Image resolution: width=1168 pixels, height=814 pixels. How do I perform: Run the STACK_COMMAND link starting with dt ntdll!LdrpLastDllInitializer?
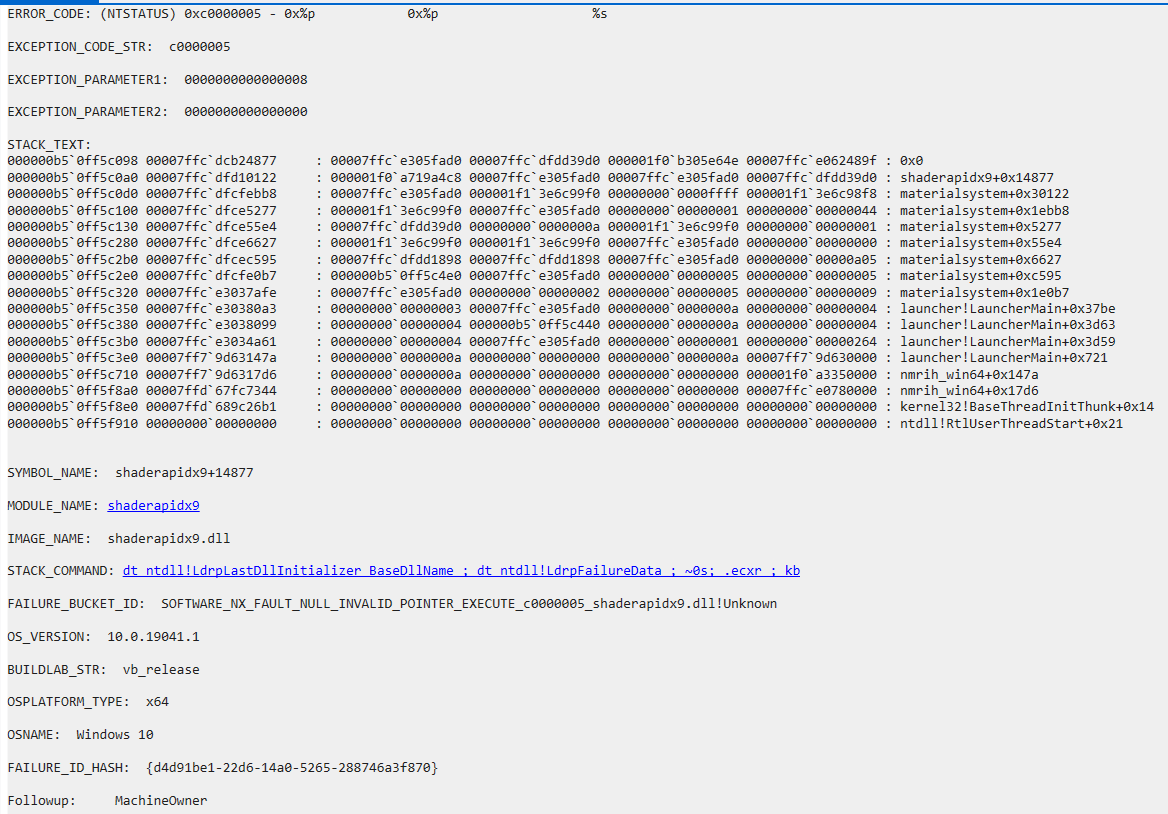tap(461, 570)
